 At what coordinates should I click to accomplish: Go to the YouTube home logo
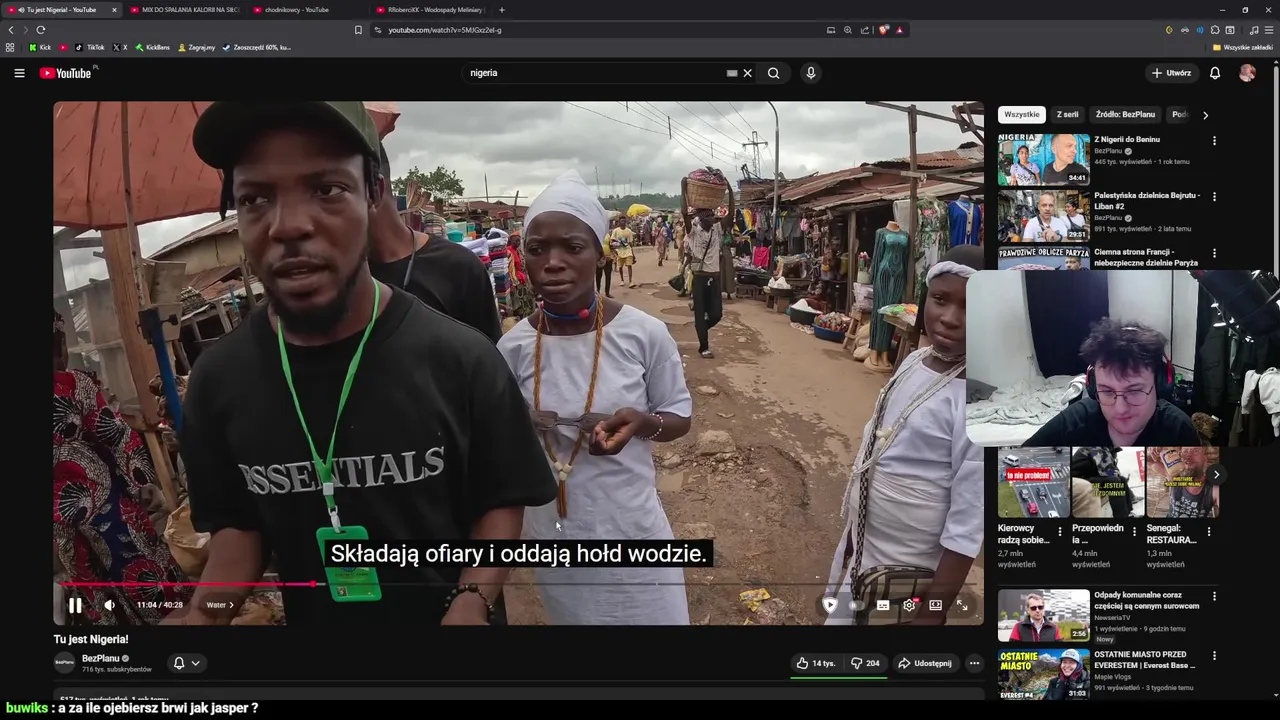pyautogui.click(x=66, y=73)
